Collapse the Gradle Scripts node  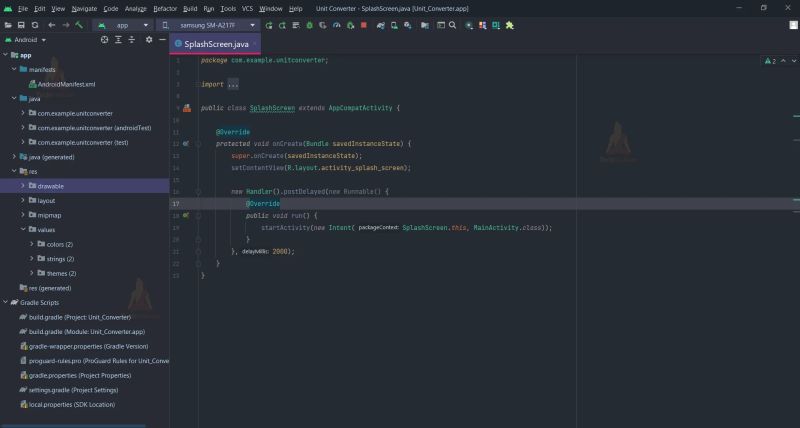pos(5,303)
